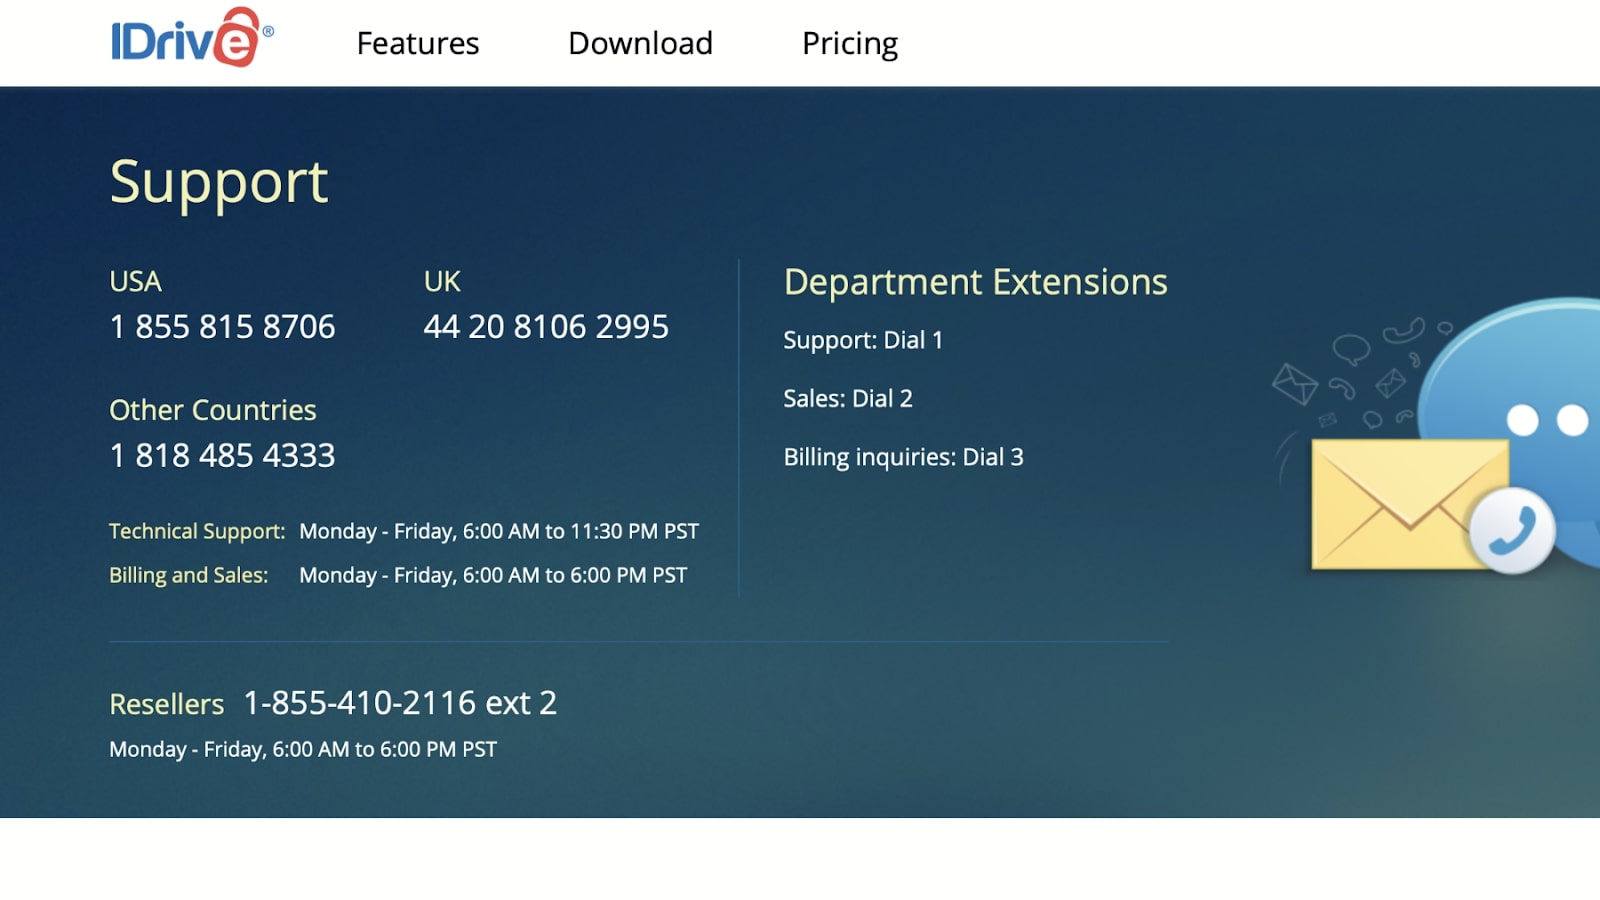Open the Features menu

tap(417, 42)
